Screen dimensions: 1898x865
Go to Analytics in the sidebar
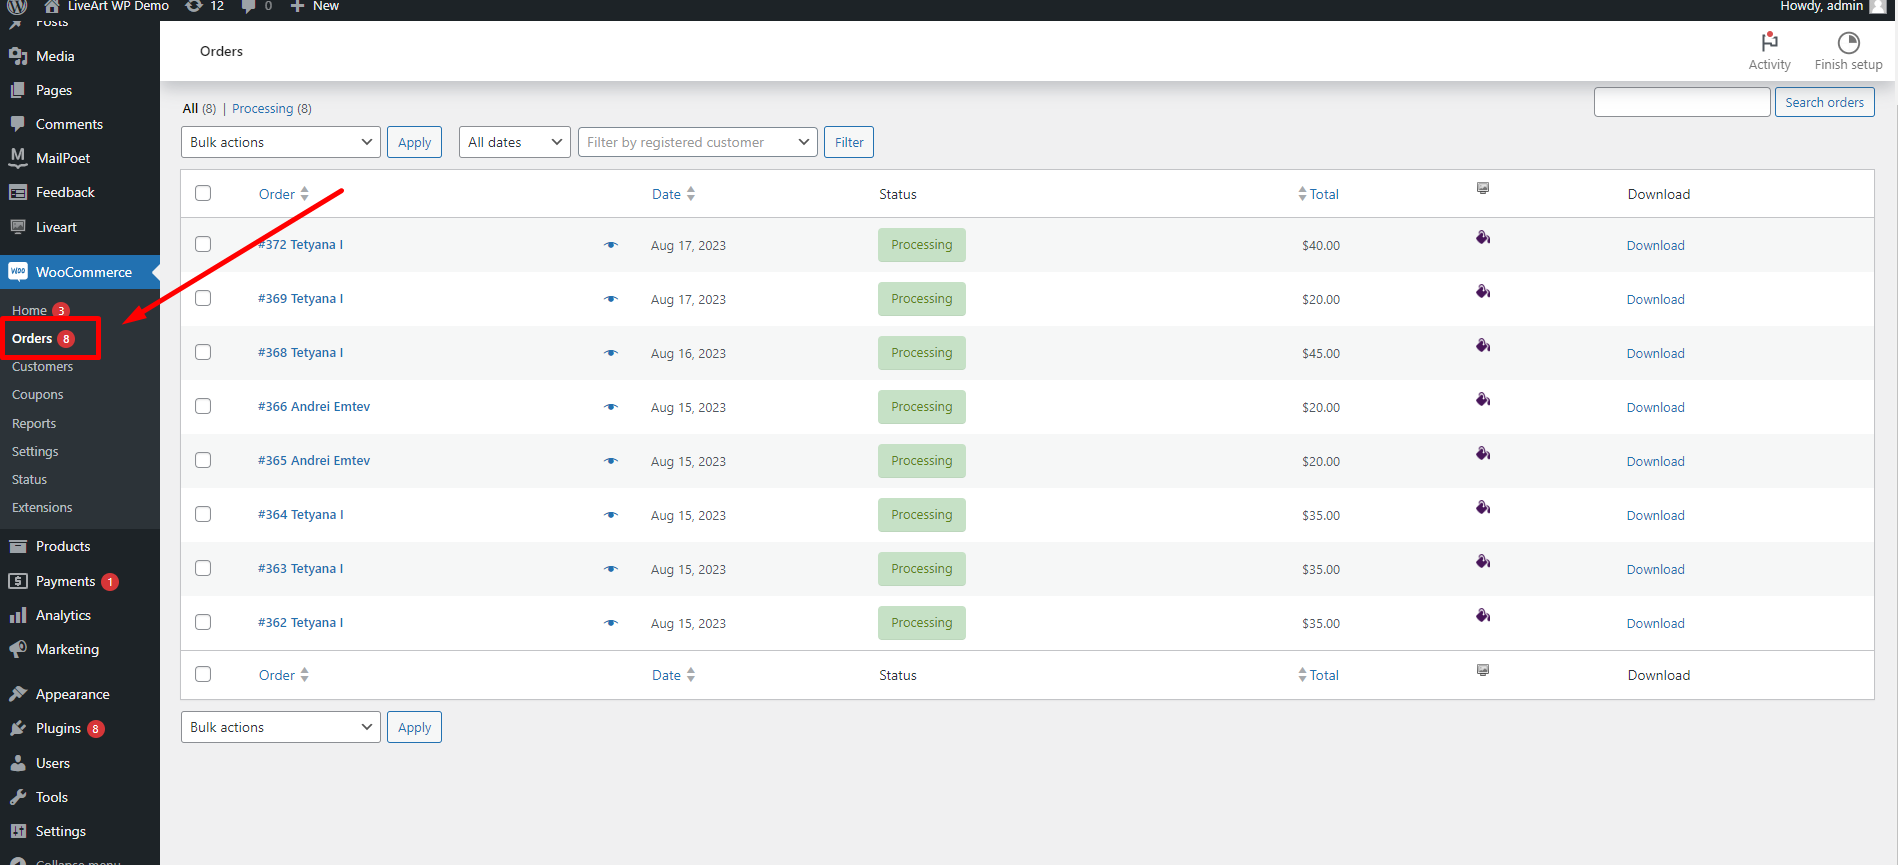[63, 615]
